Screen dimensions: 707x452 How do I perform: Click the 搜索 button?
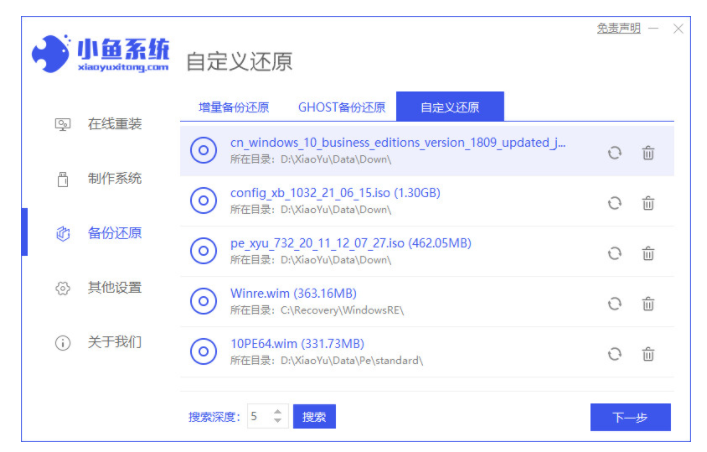coord(314,416)
